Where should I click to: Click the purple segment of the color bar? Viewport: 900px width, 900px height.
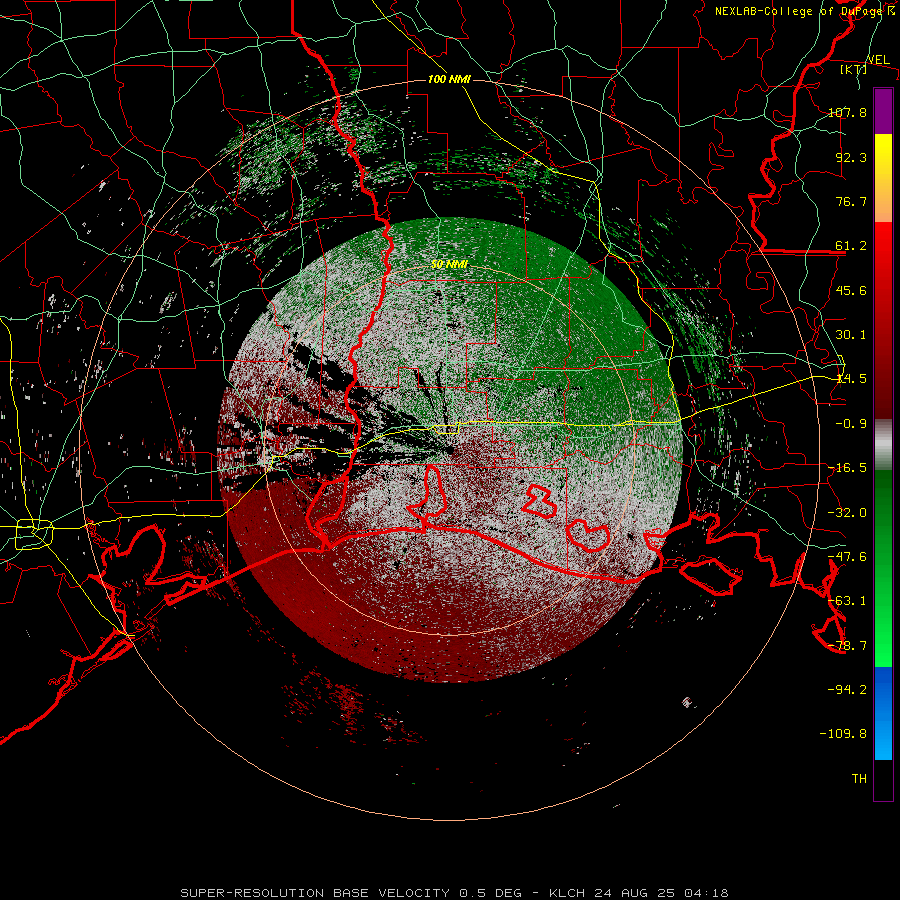point(883,111)
